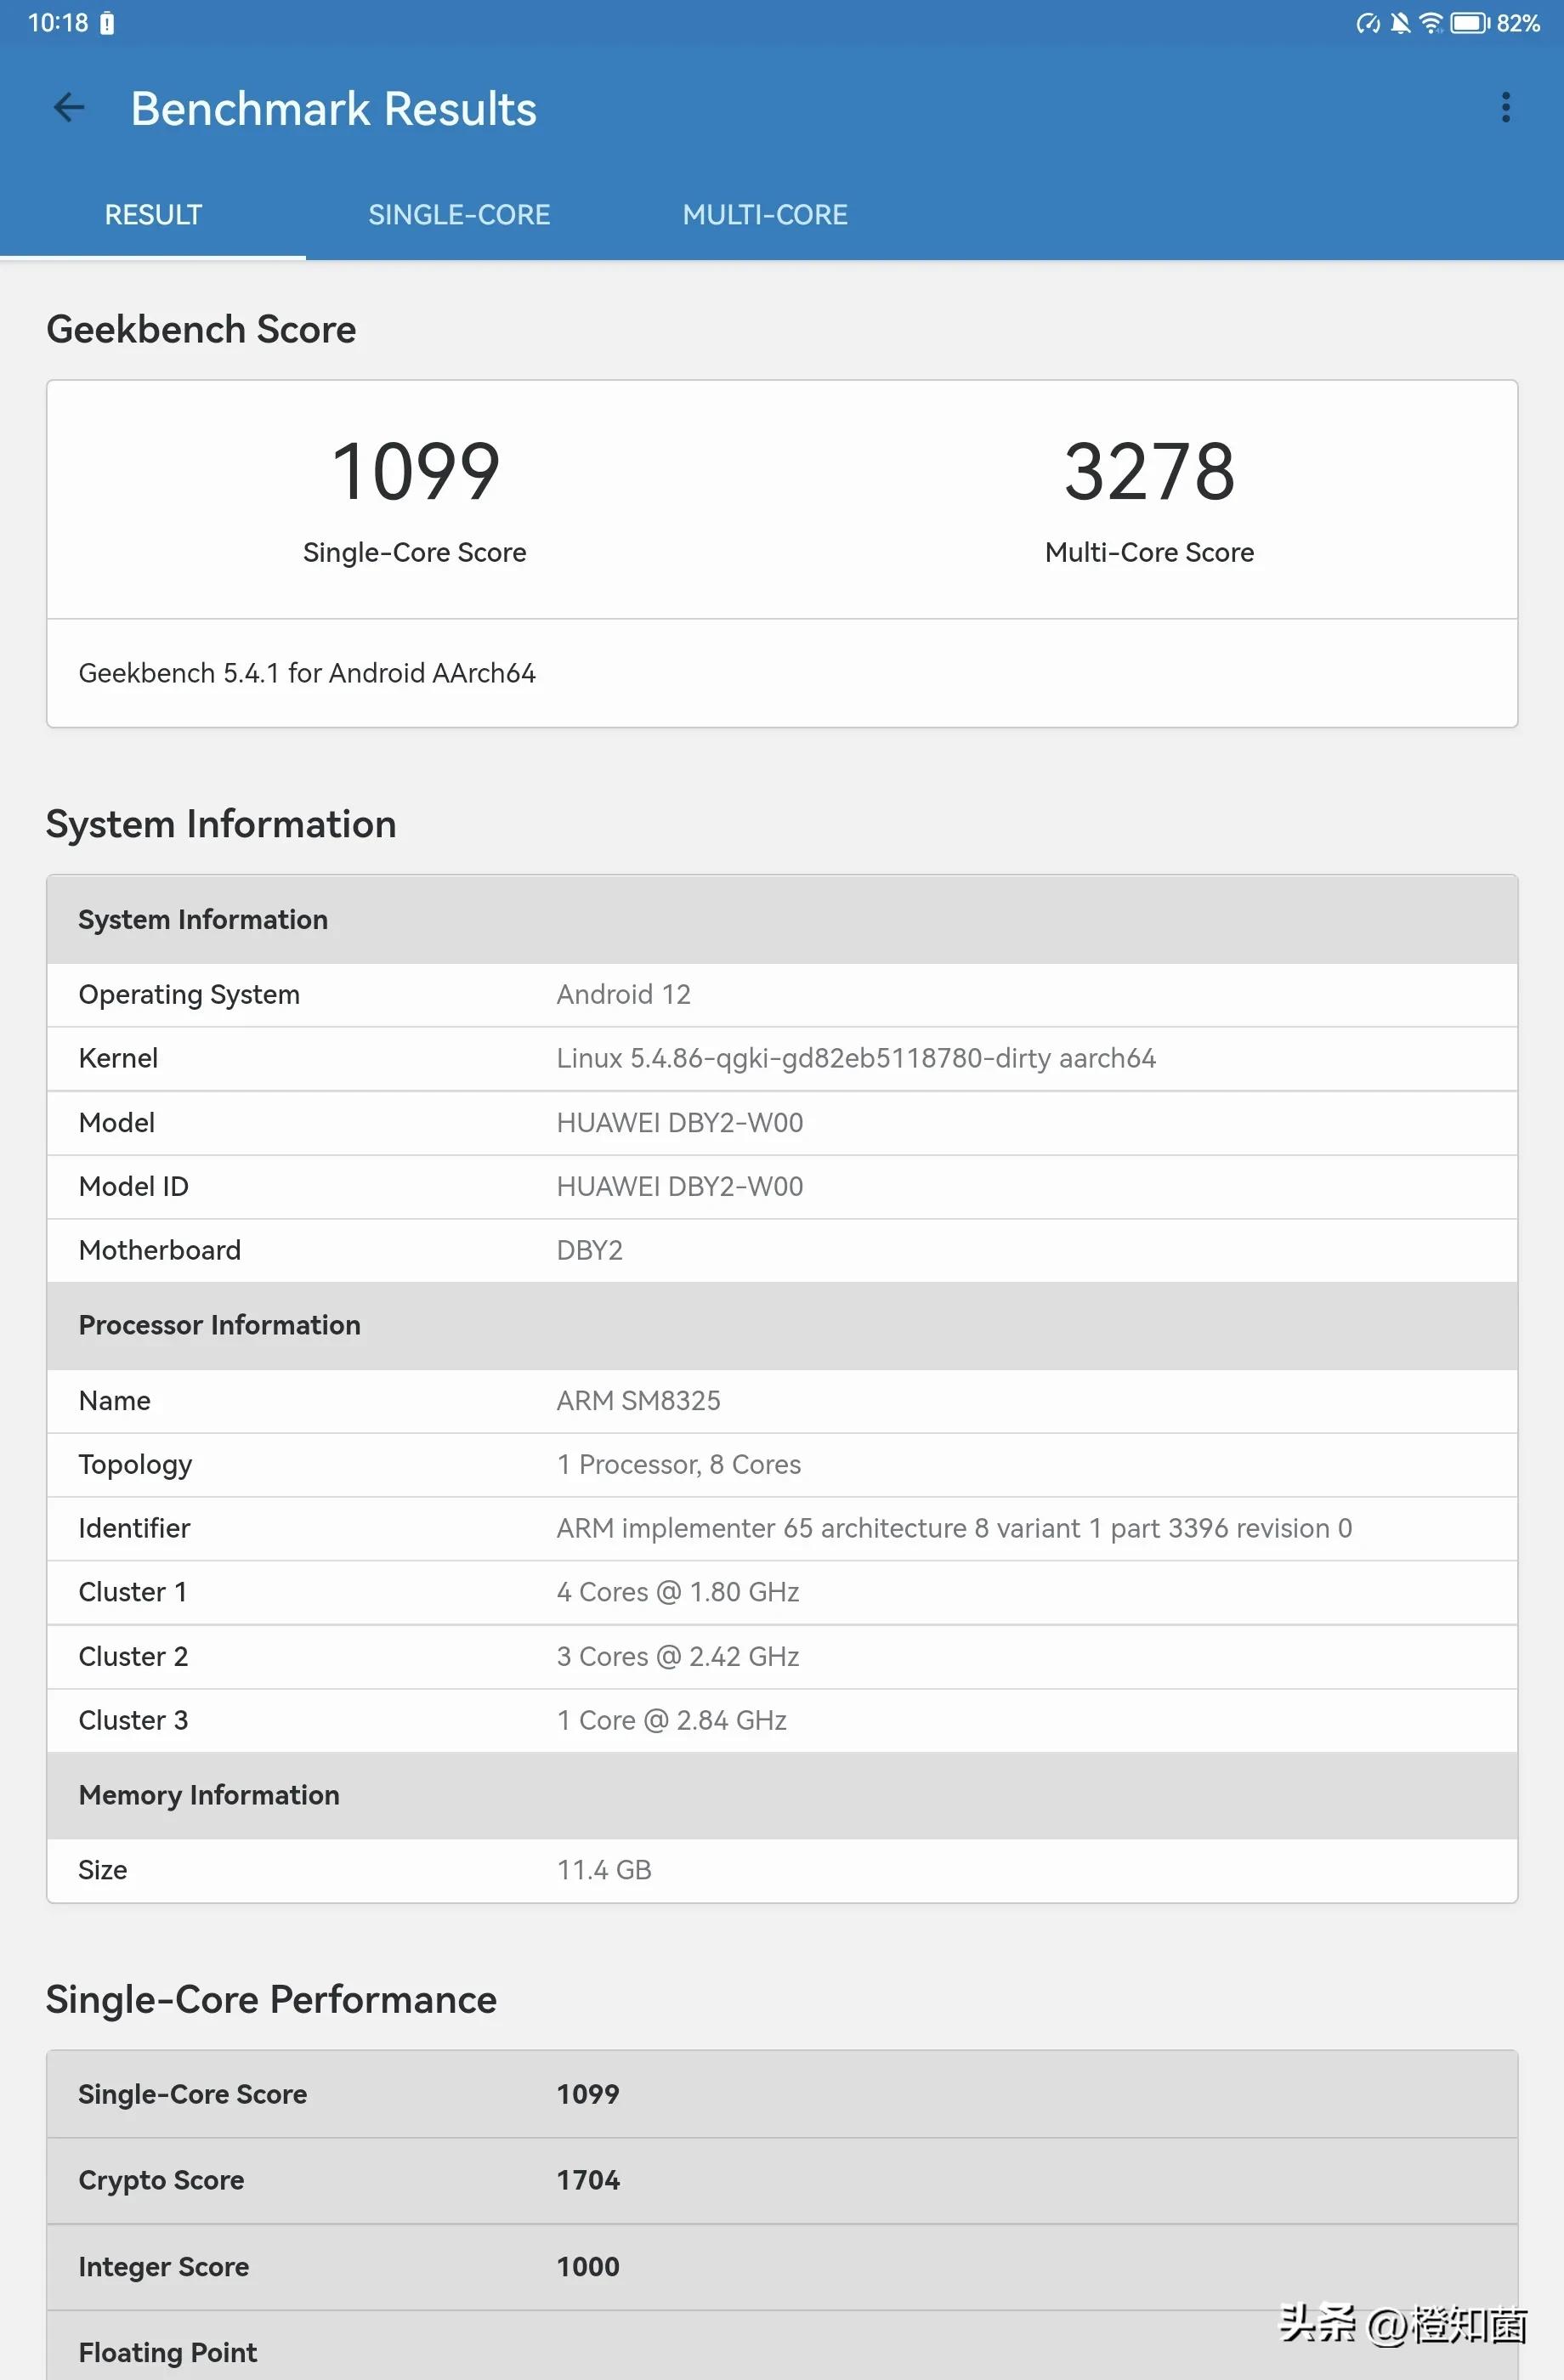Image resolution: width=1564 pixels, height=2380 pixels.
Task: Tap the Crypto Score 1704 row
Action: [782, 2180]
